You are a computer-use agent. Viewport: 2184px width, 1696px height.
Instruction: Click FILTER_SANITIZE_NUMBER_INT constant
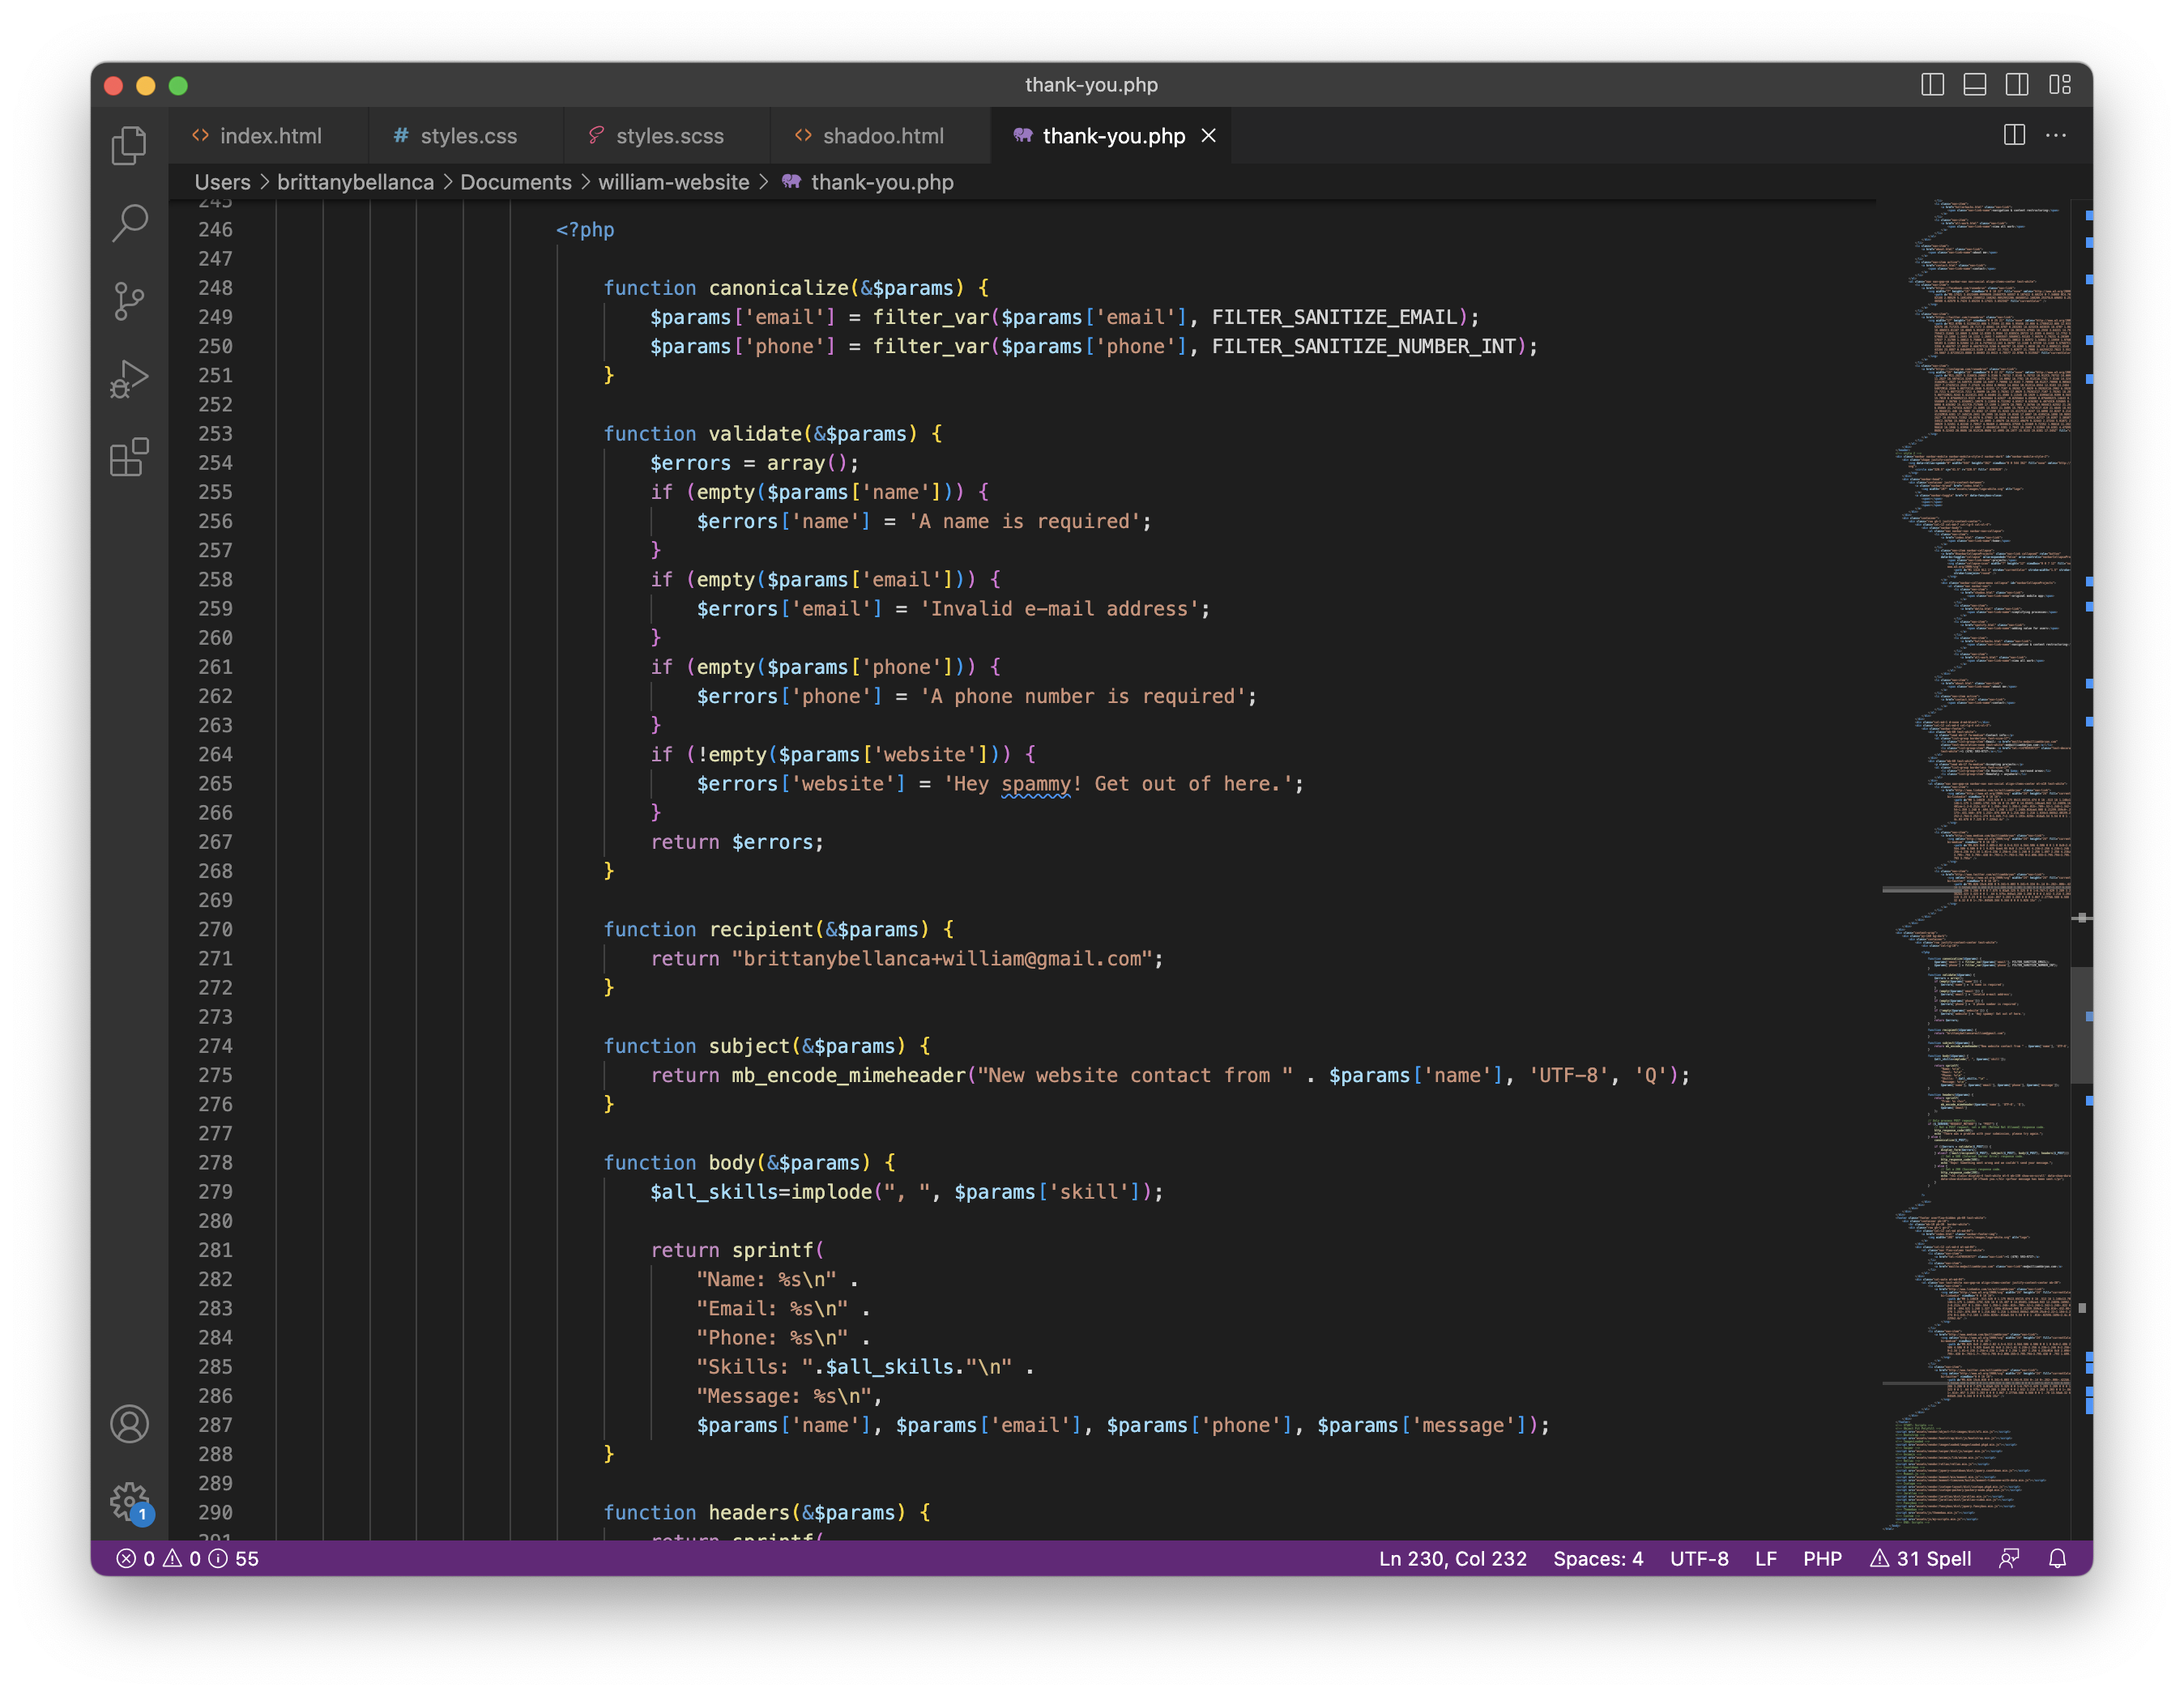point(1363,346)
